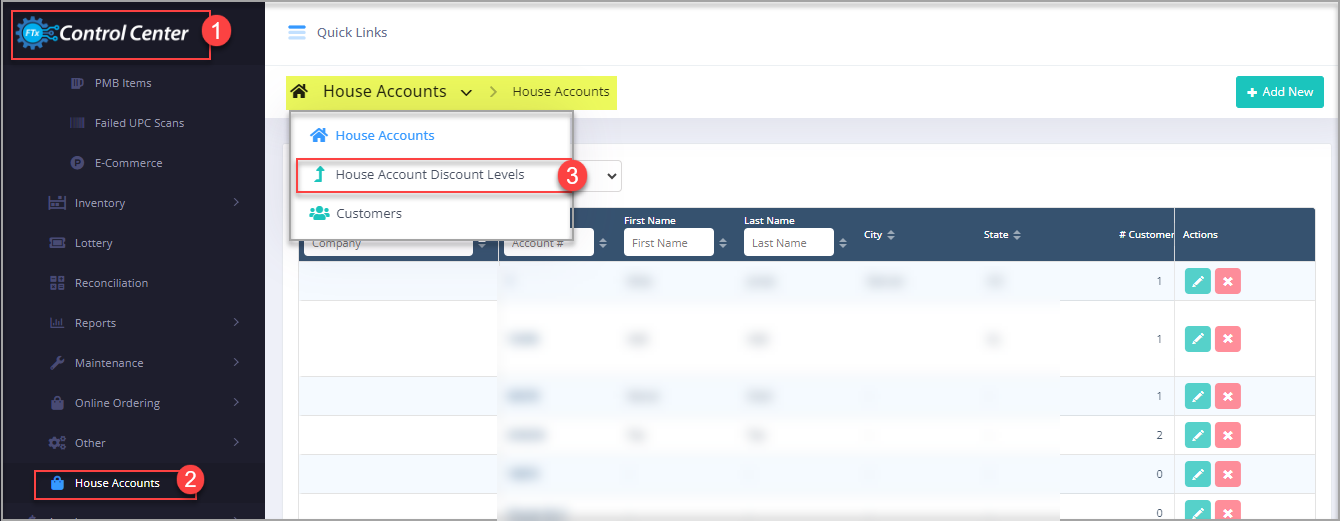Image resolution: width=1340 pixels, height=521 pixels.
Task: Click the edit pencil icon in second row
Action: [x=1197, y=339]
